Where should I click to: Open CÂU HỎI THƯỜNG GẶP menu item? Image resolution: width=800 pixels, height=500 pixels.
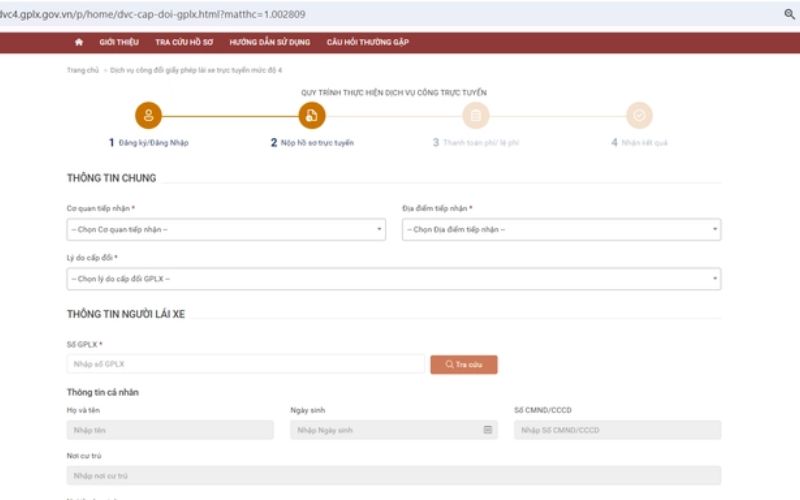[368, 42]
